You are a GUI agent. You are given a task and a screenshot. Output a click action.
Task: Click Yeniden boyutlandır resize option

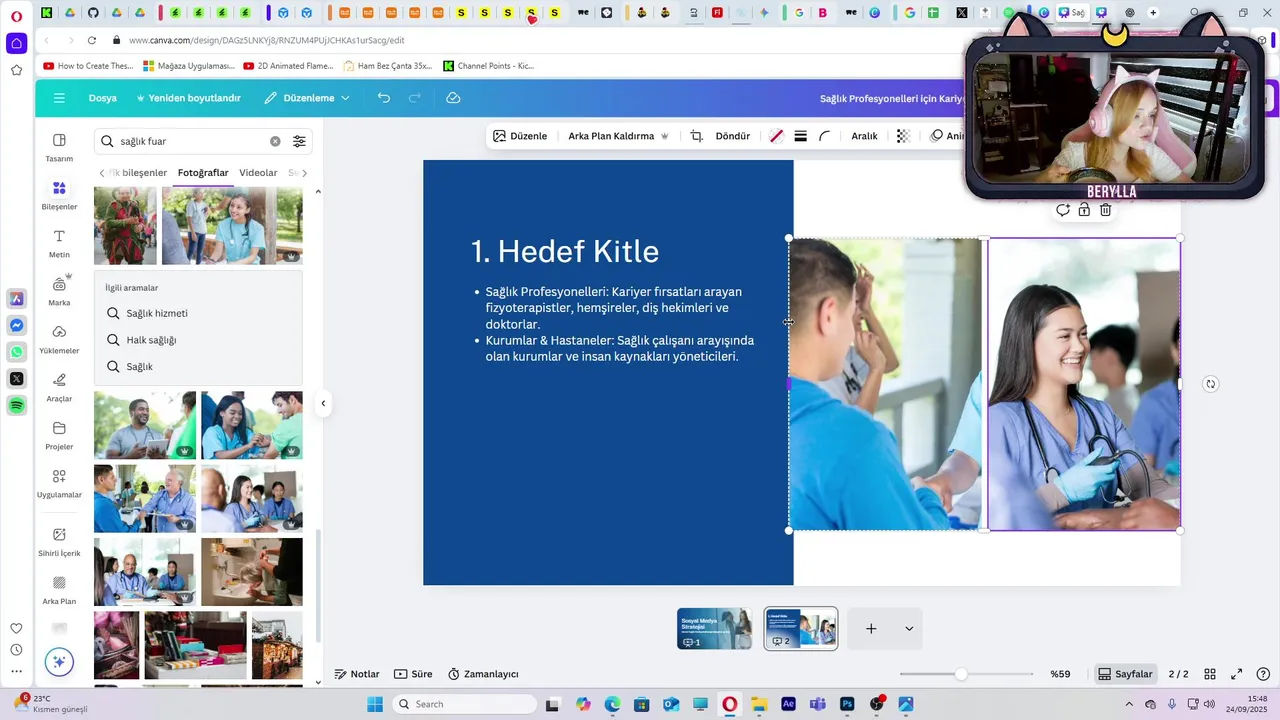pos(188,98)
